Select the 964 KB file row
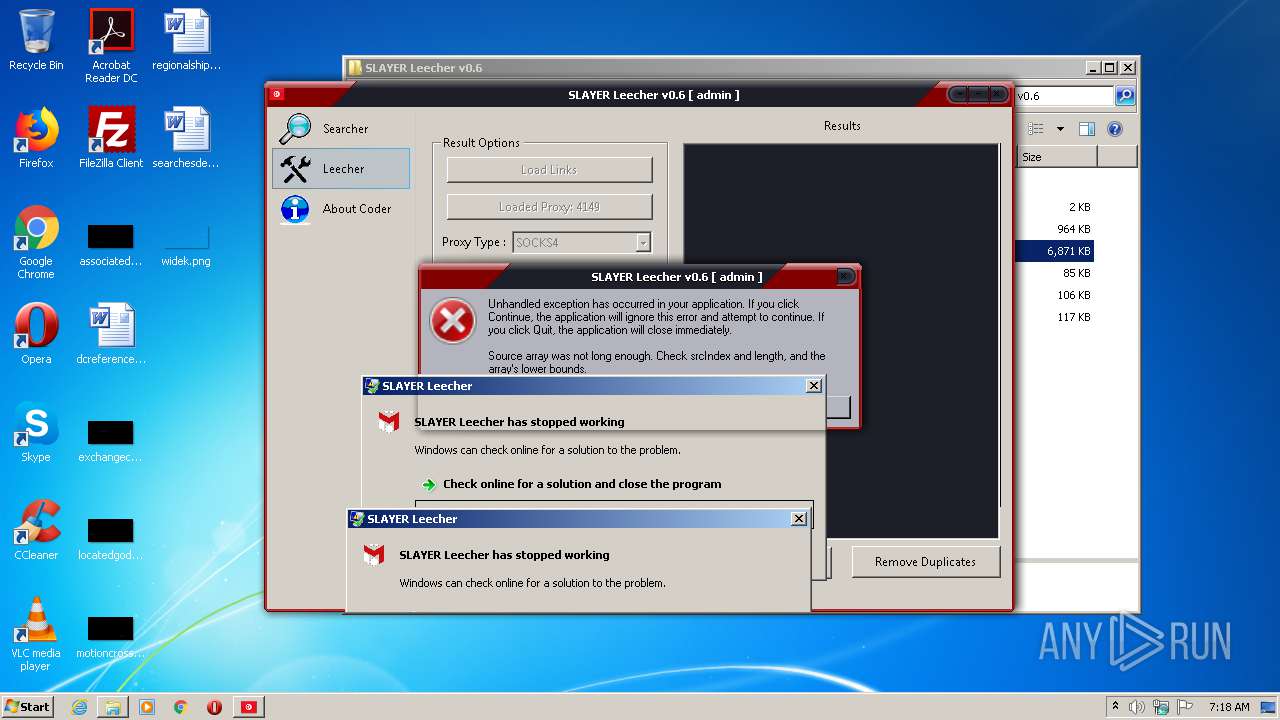 coord(1054,229)
